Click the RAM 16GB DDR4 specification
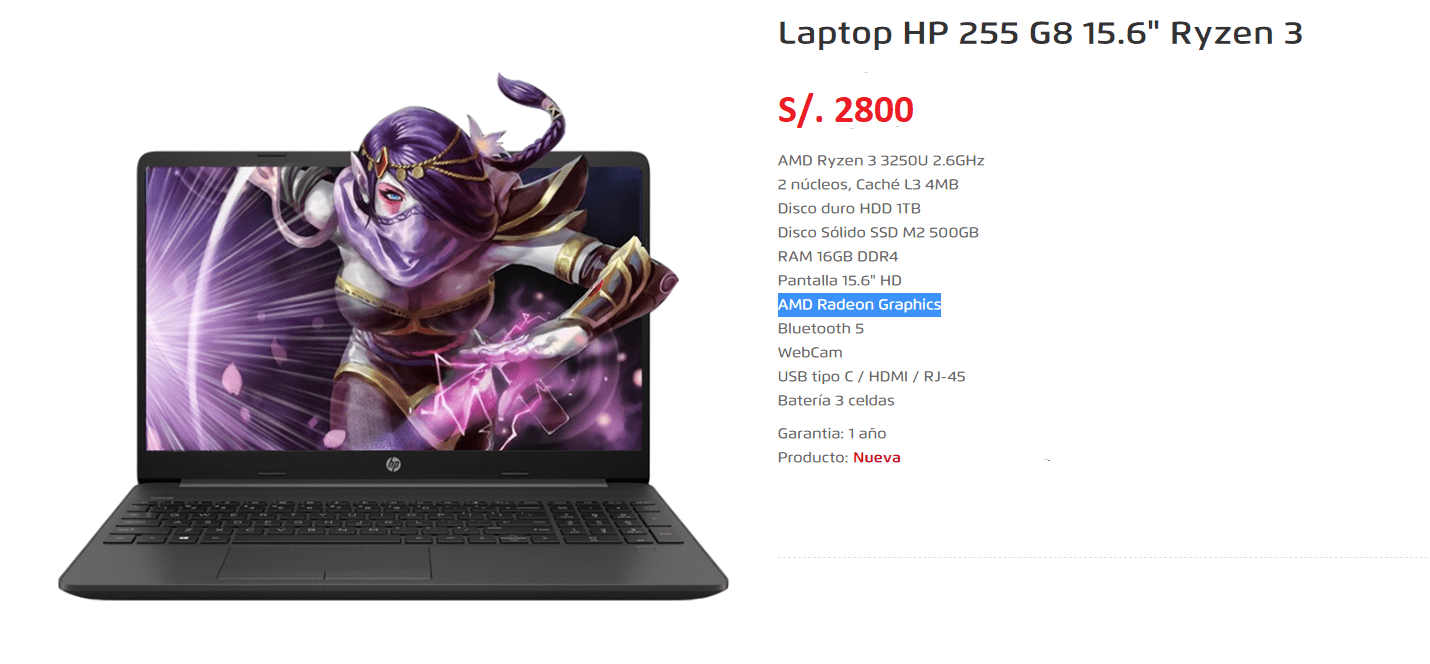1430x664 pixels. coord(838,256)
